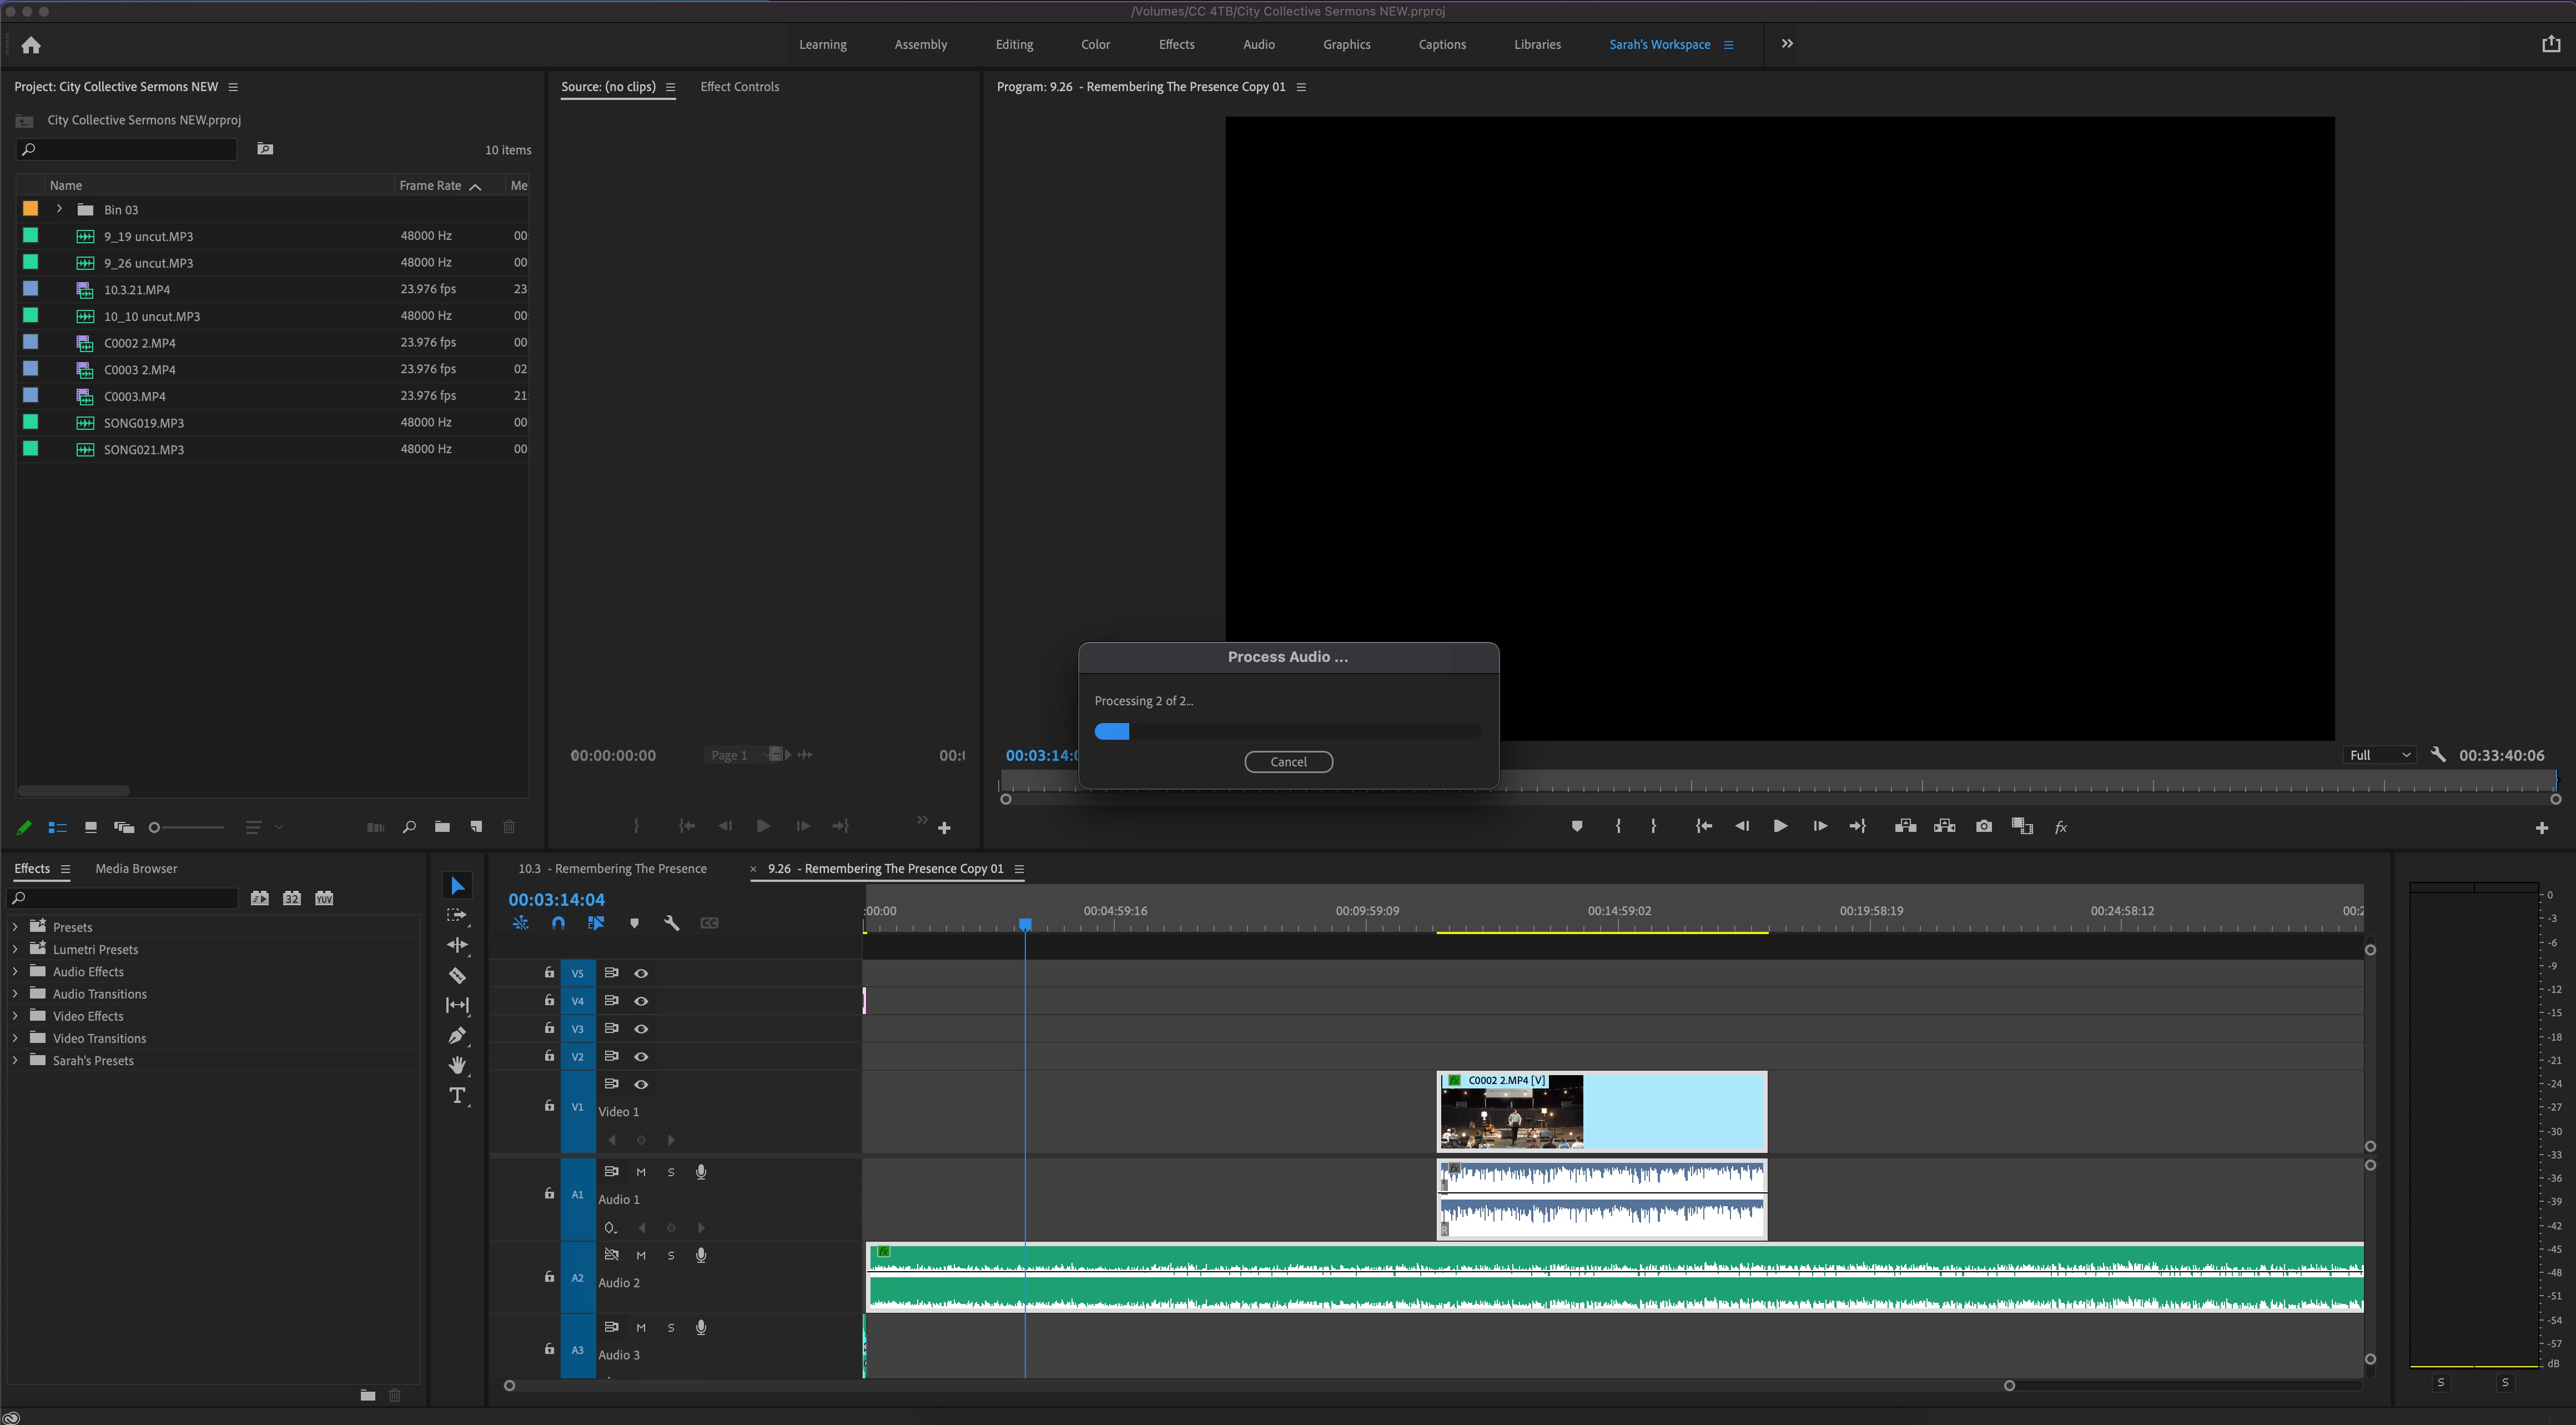Select the Hand tool

click(x=457, y=1065)
